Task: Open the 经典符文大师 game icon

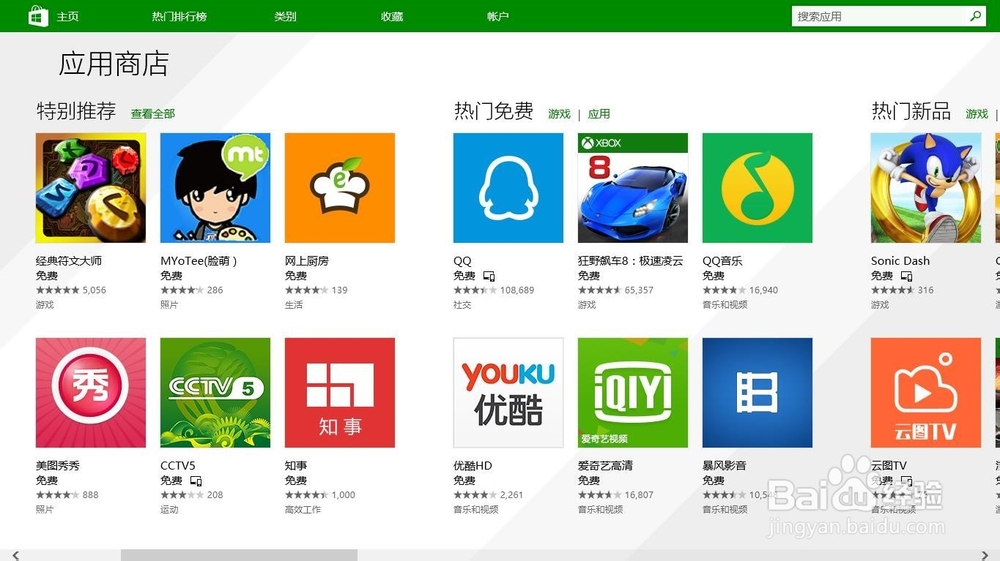Action: point(91,188)
